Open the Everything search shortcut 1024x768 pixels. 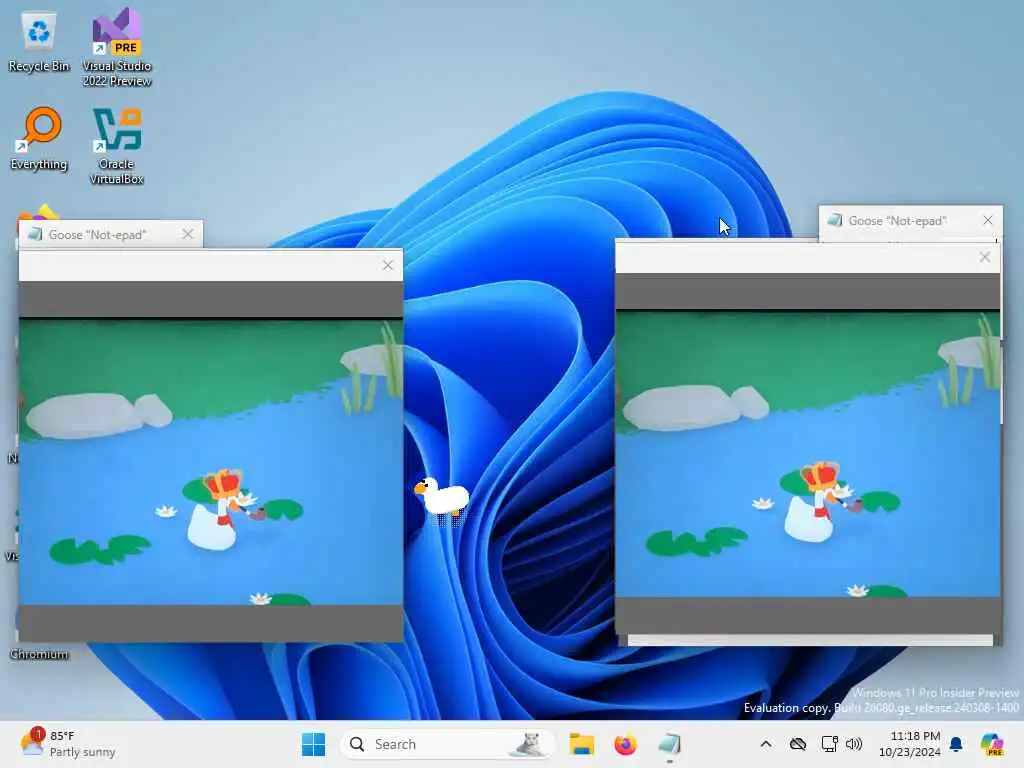point(39,138)
